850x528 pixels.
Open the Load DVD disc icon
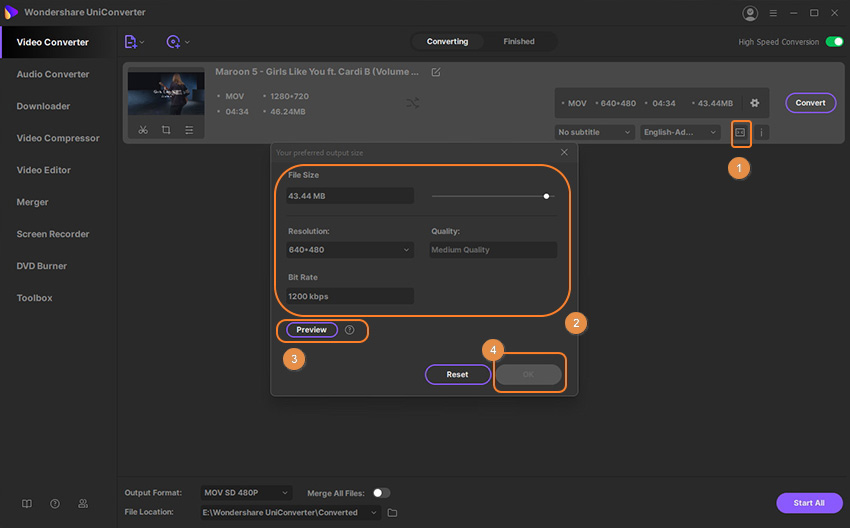tap(173, 42)
